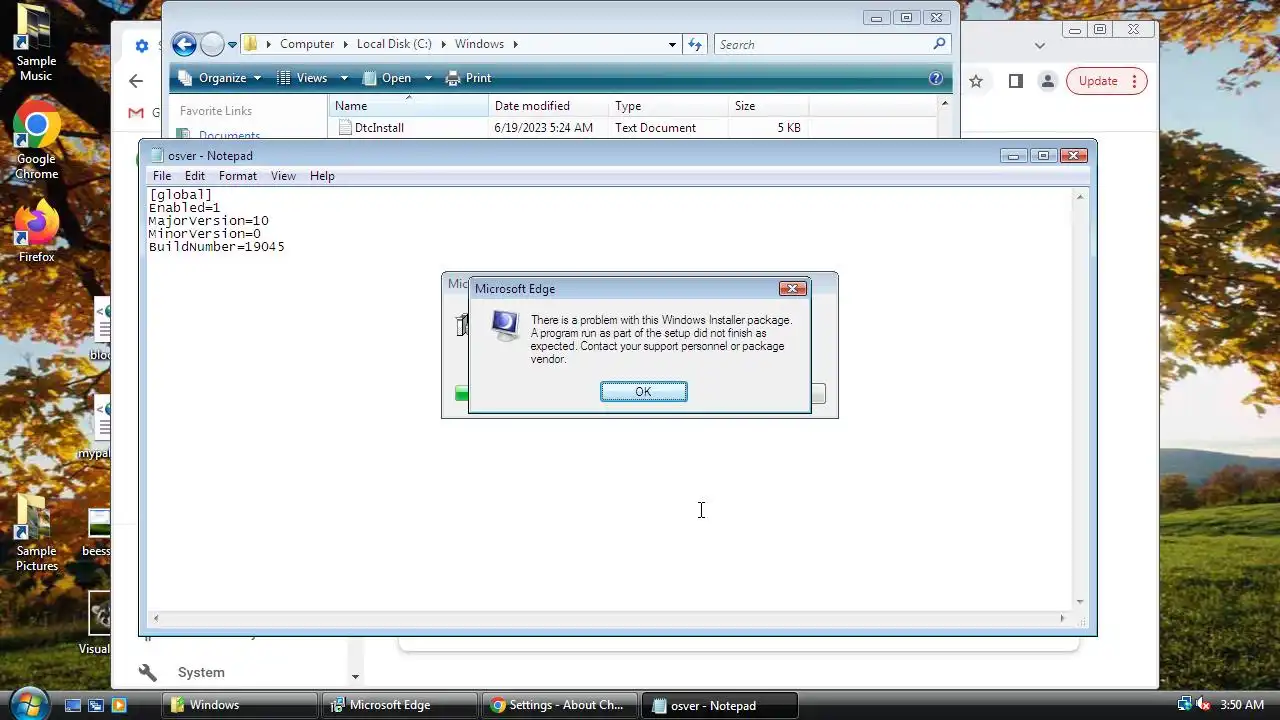
Task: Click the 3:50 AM system clock
Action: 1242,705
